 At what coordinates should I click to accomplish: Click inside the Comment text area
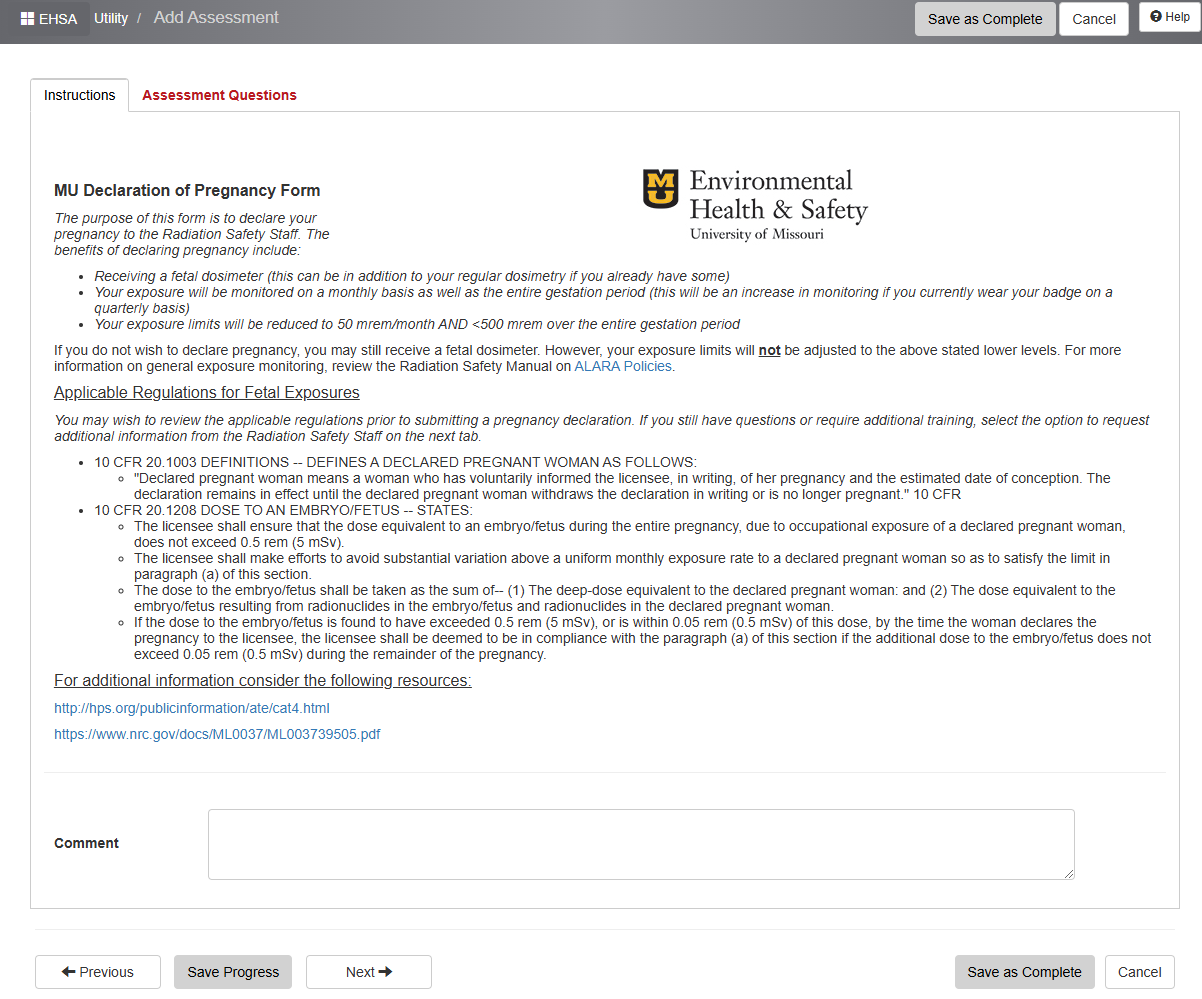point(640,844)
